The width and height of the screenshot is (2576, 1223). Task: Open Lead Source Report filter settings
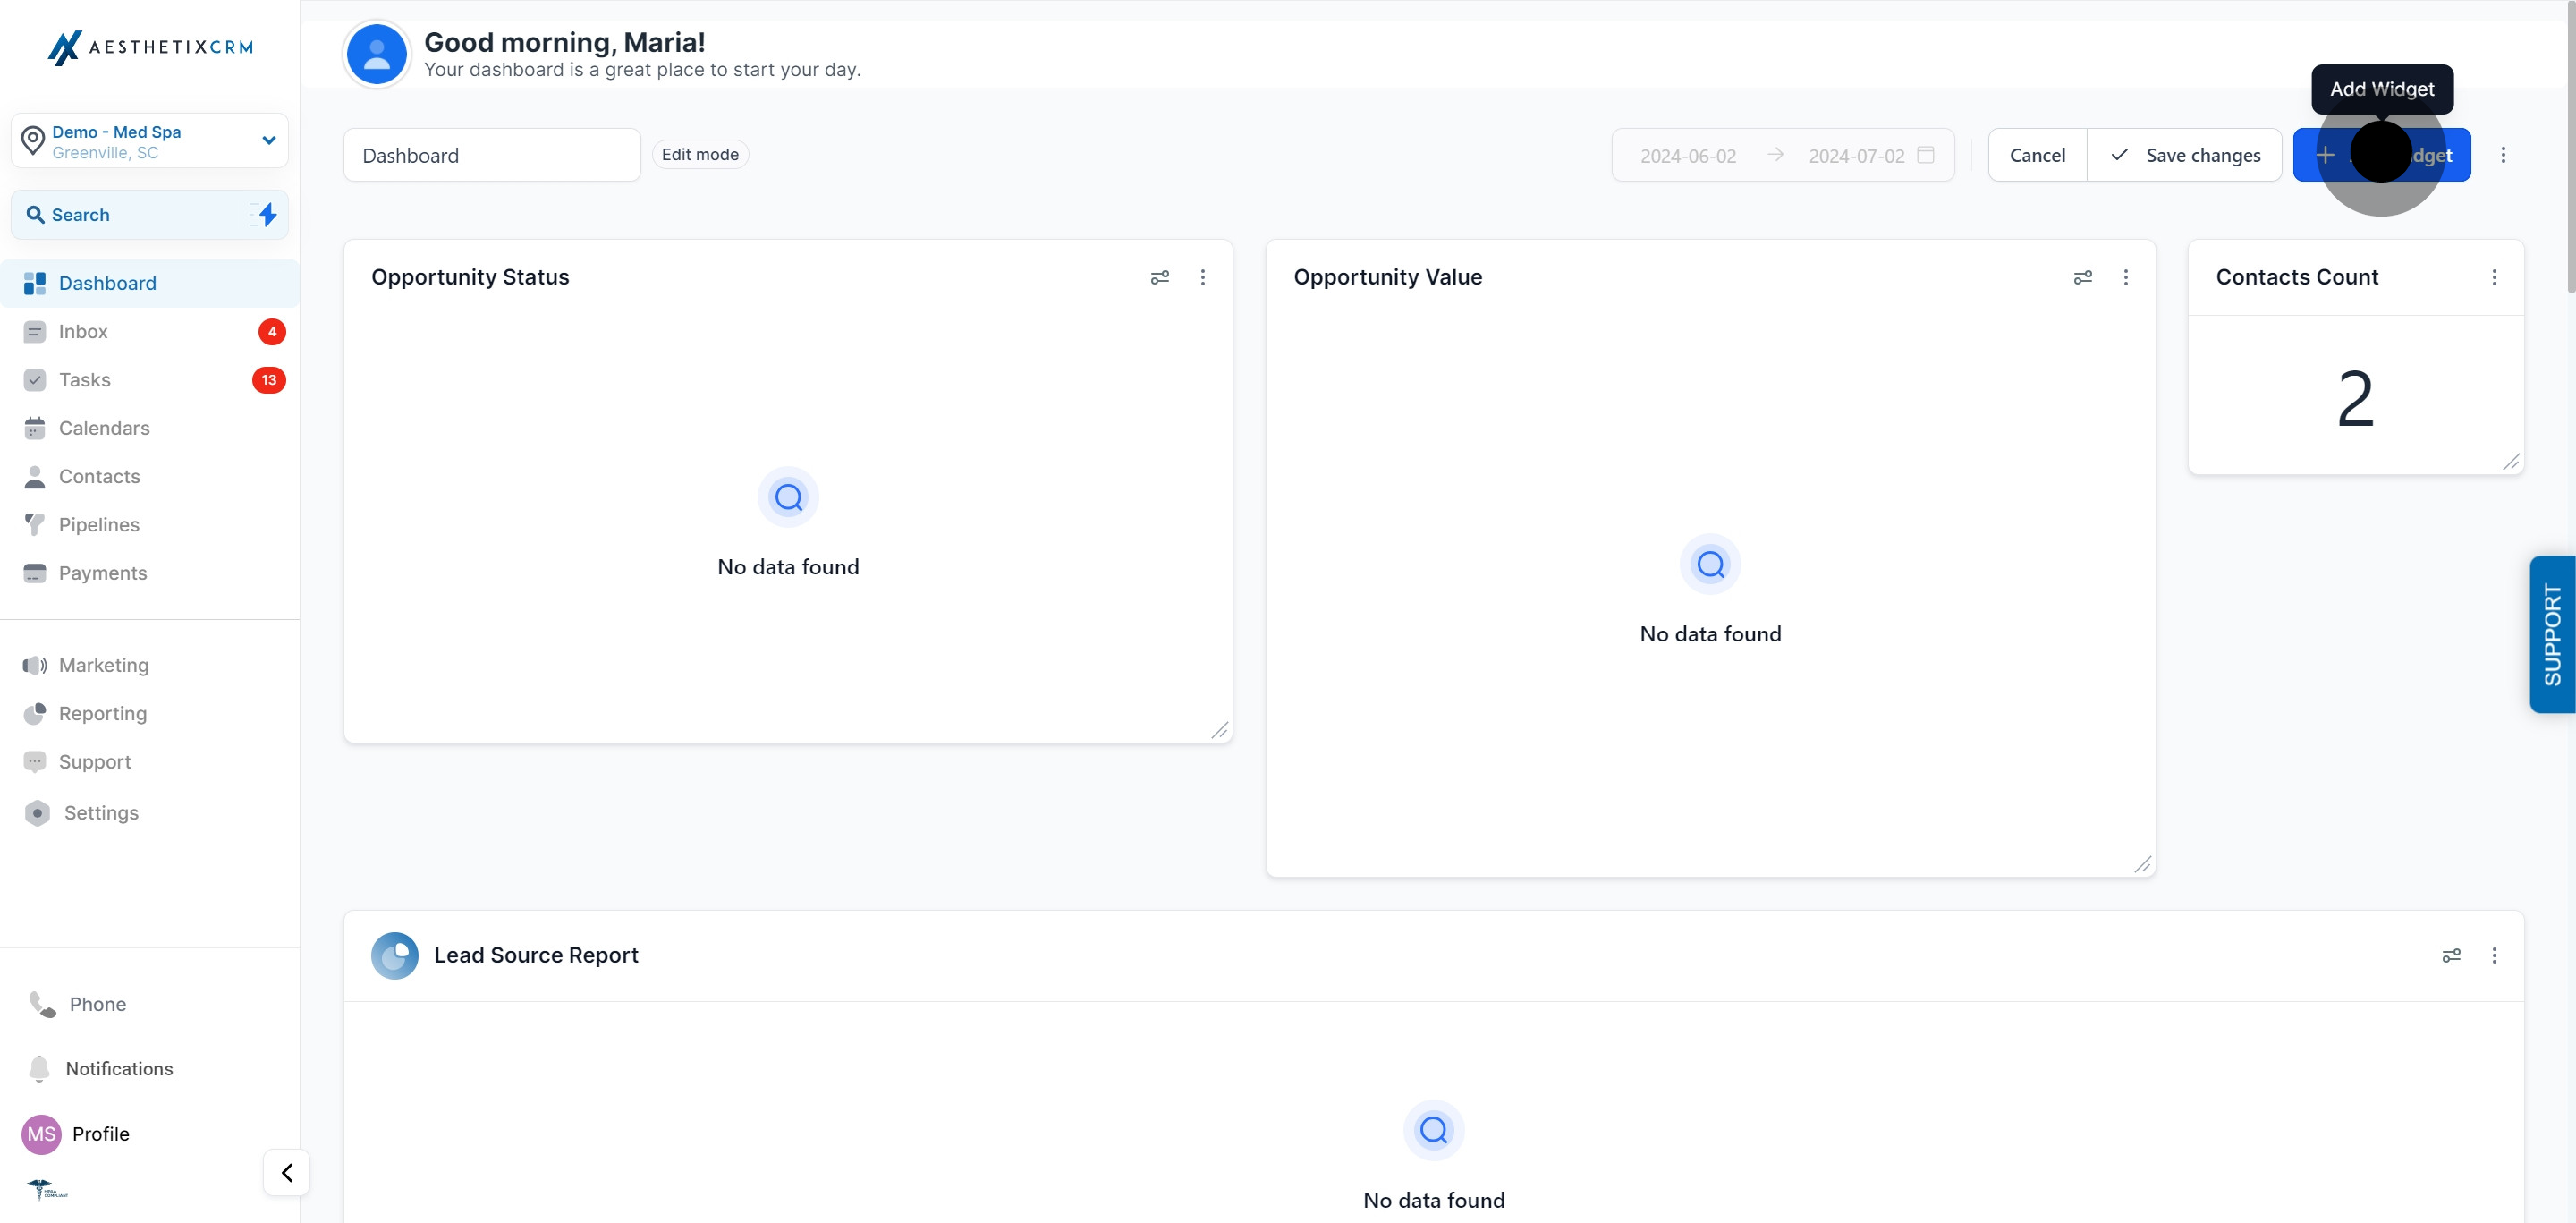tap(2451, 955)
